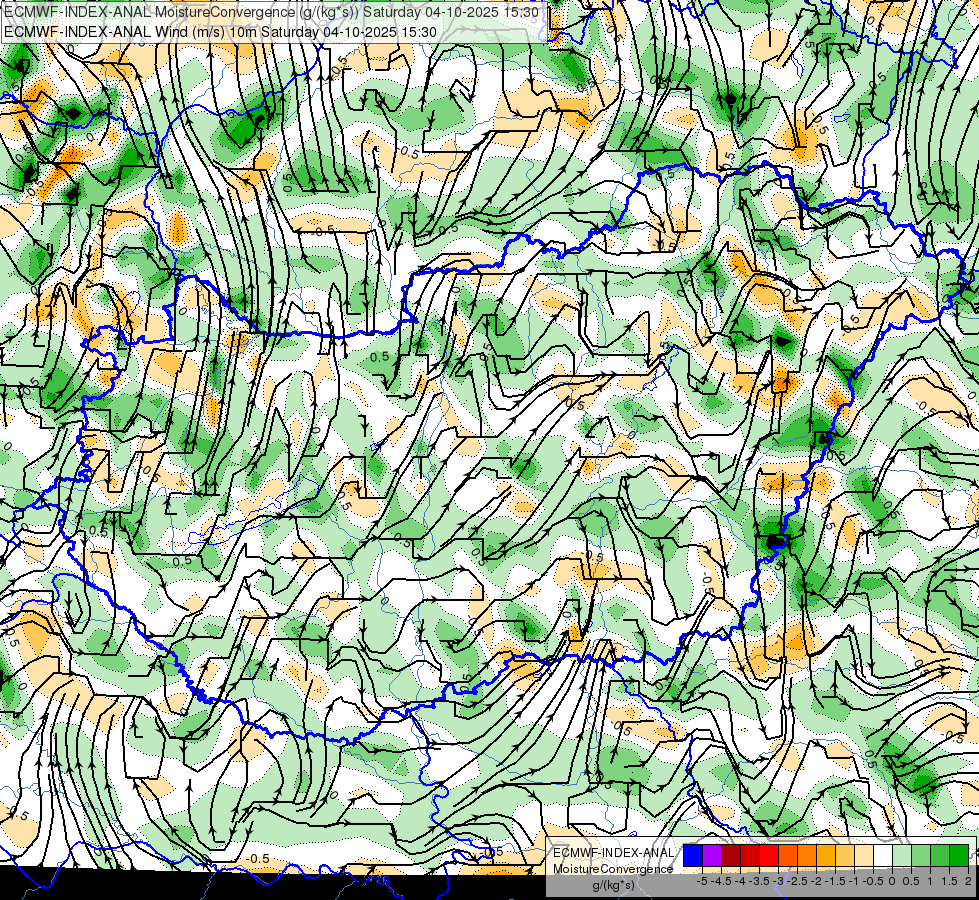Click the legend scale value 2
This screenshot has height=900, width=979.
[968, 881]
